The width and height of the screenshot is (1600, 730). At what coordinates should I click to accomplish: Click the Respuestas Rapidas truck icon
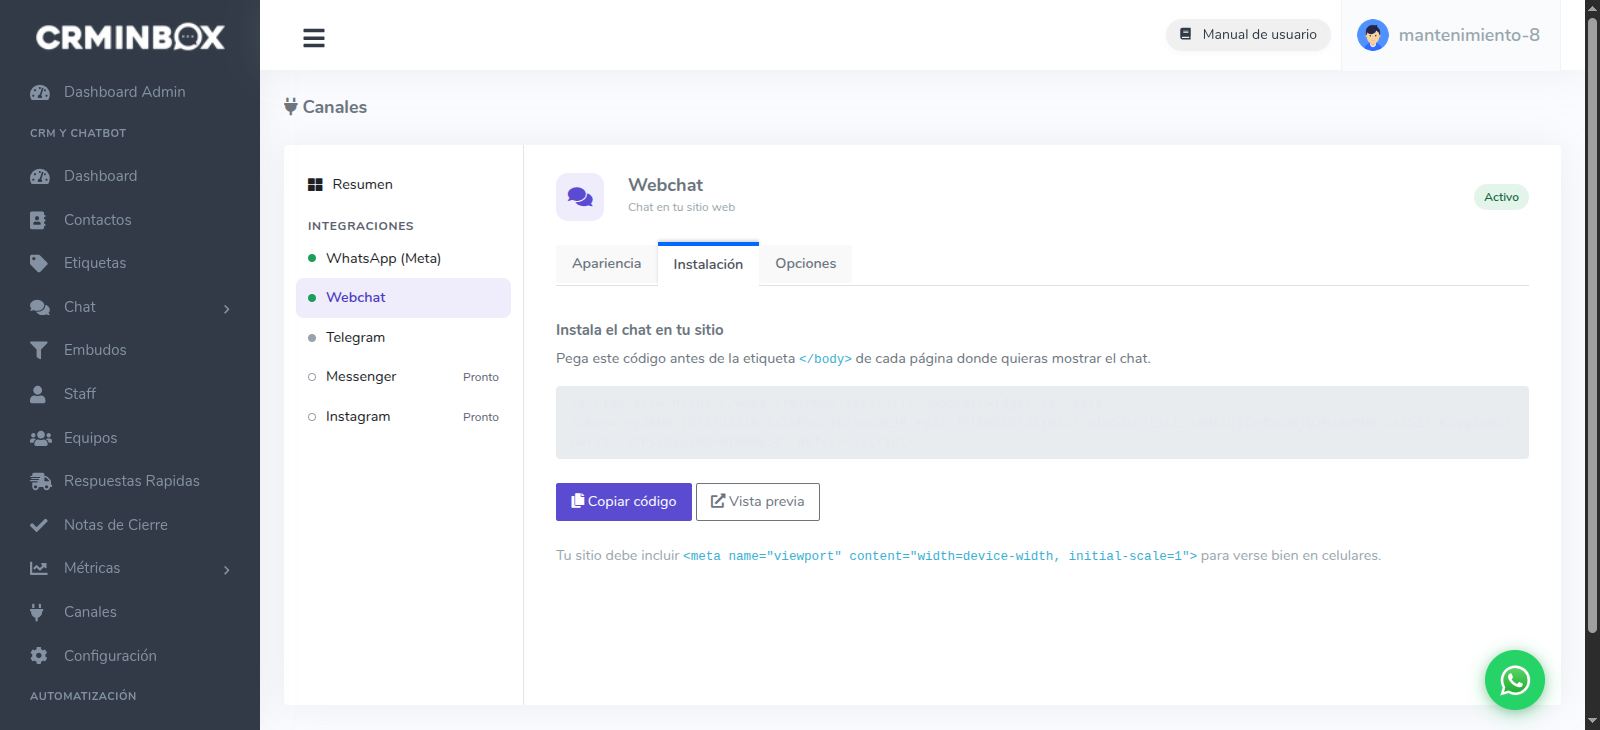point(40,481)
